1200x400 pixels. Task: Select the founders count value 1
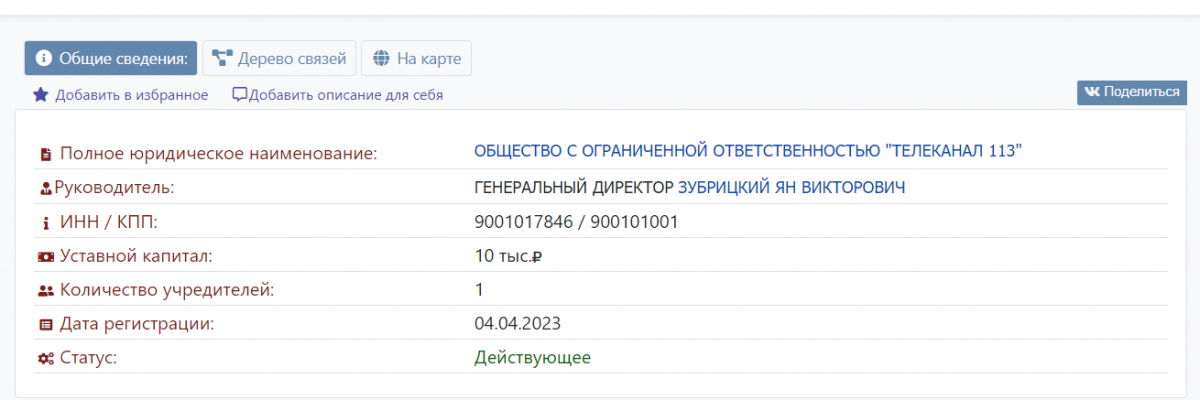coord(479,290)
